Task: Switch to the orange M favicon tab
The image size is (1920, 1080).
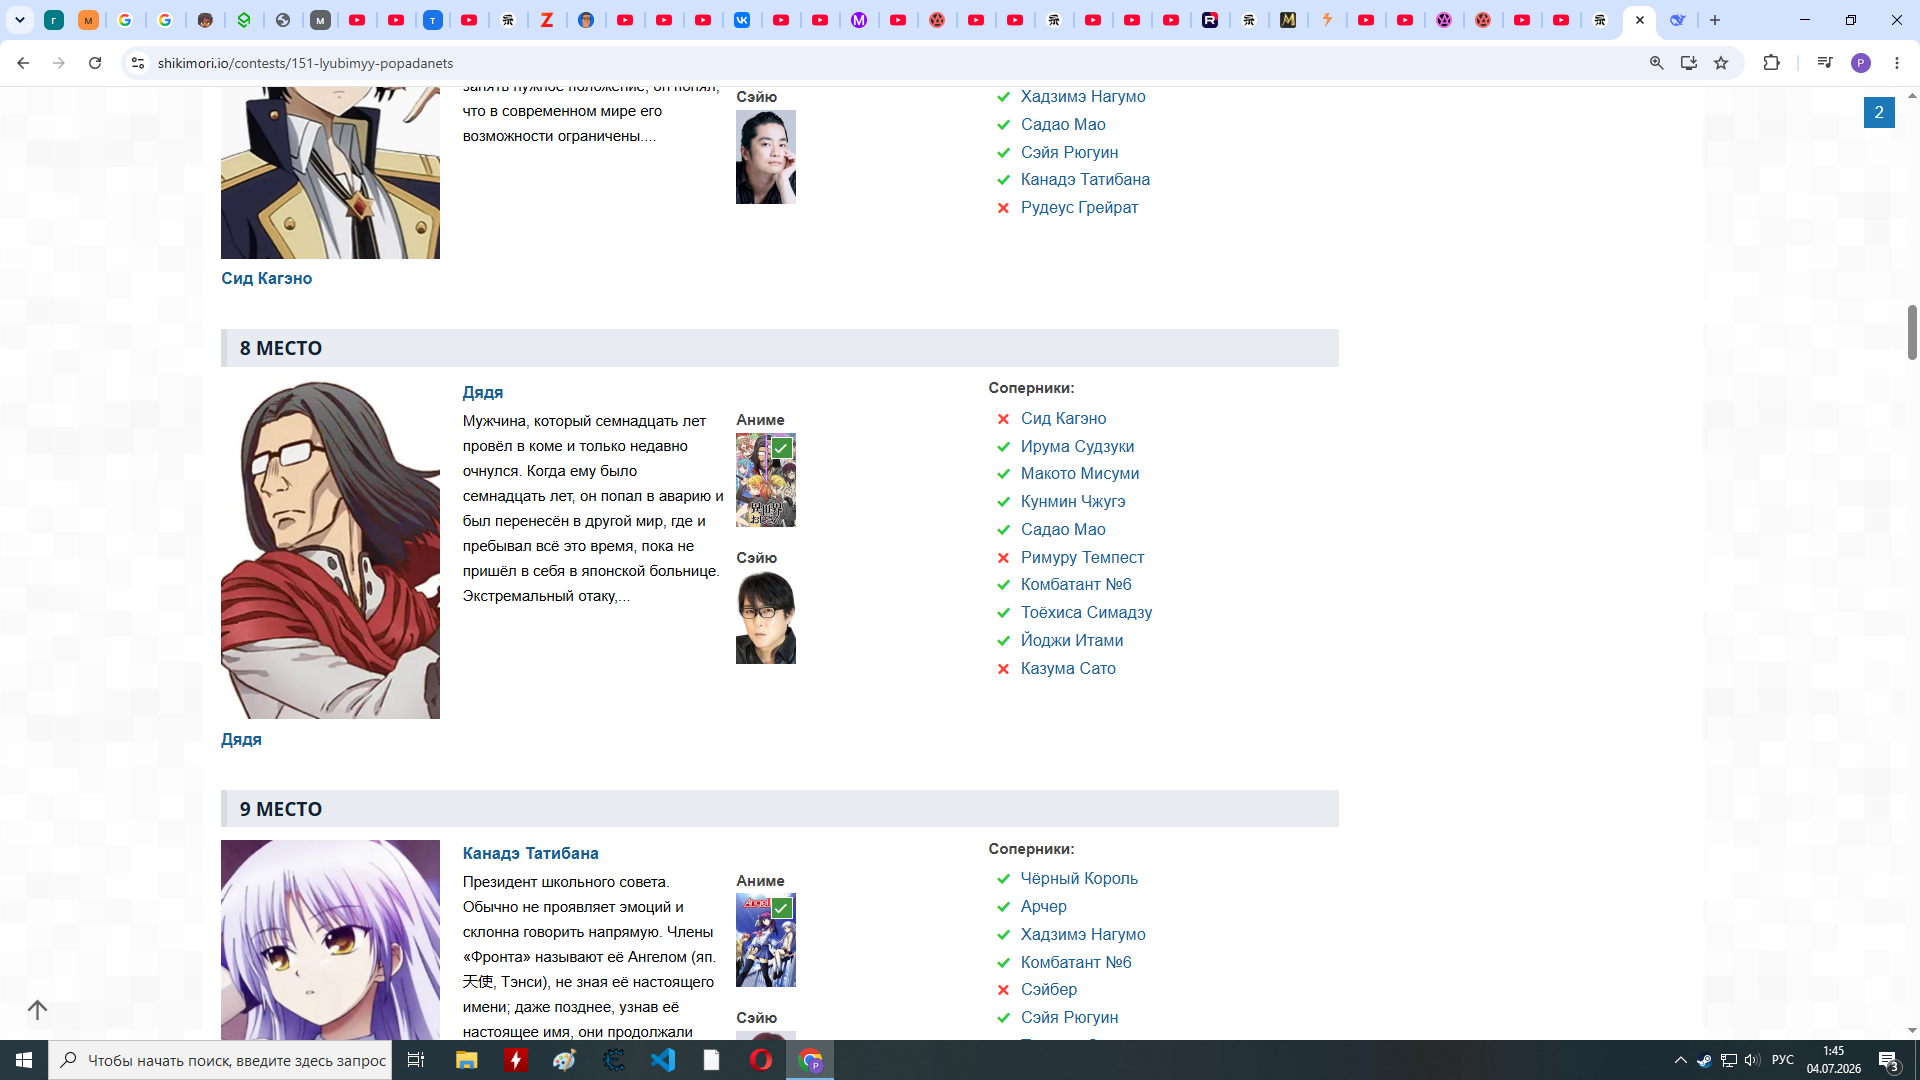Action: point(88,20)
